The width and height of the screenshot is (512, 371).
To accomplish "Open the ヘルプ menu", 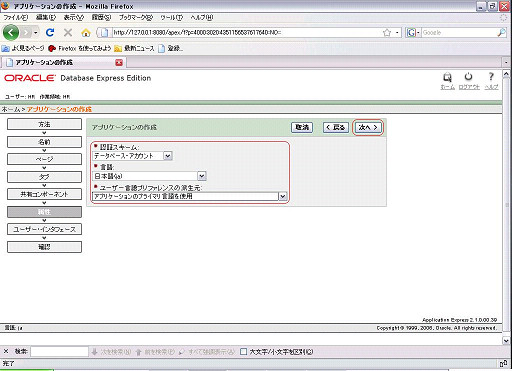I will click(x=202, y=17).
